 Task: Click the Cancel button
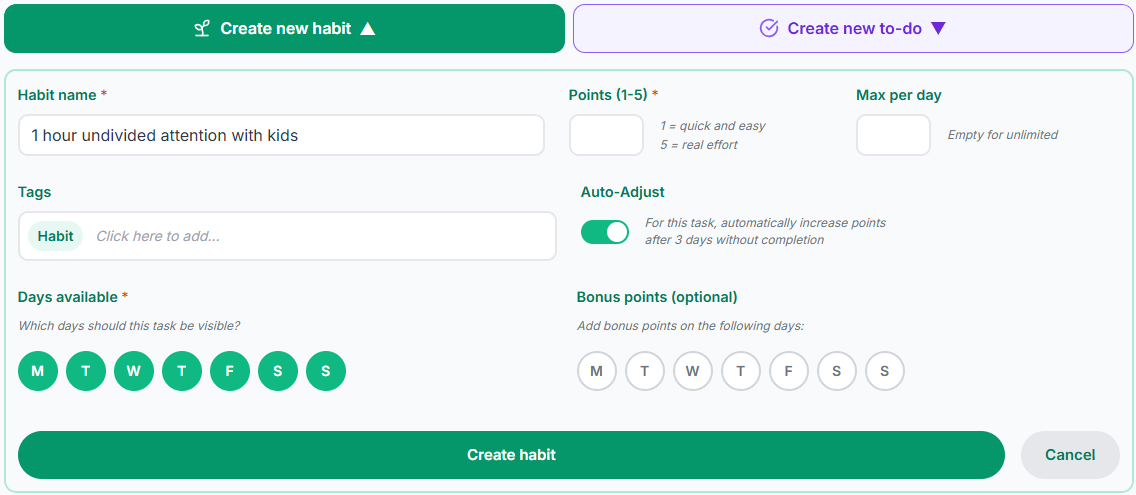coord(1070,455)
